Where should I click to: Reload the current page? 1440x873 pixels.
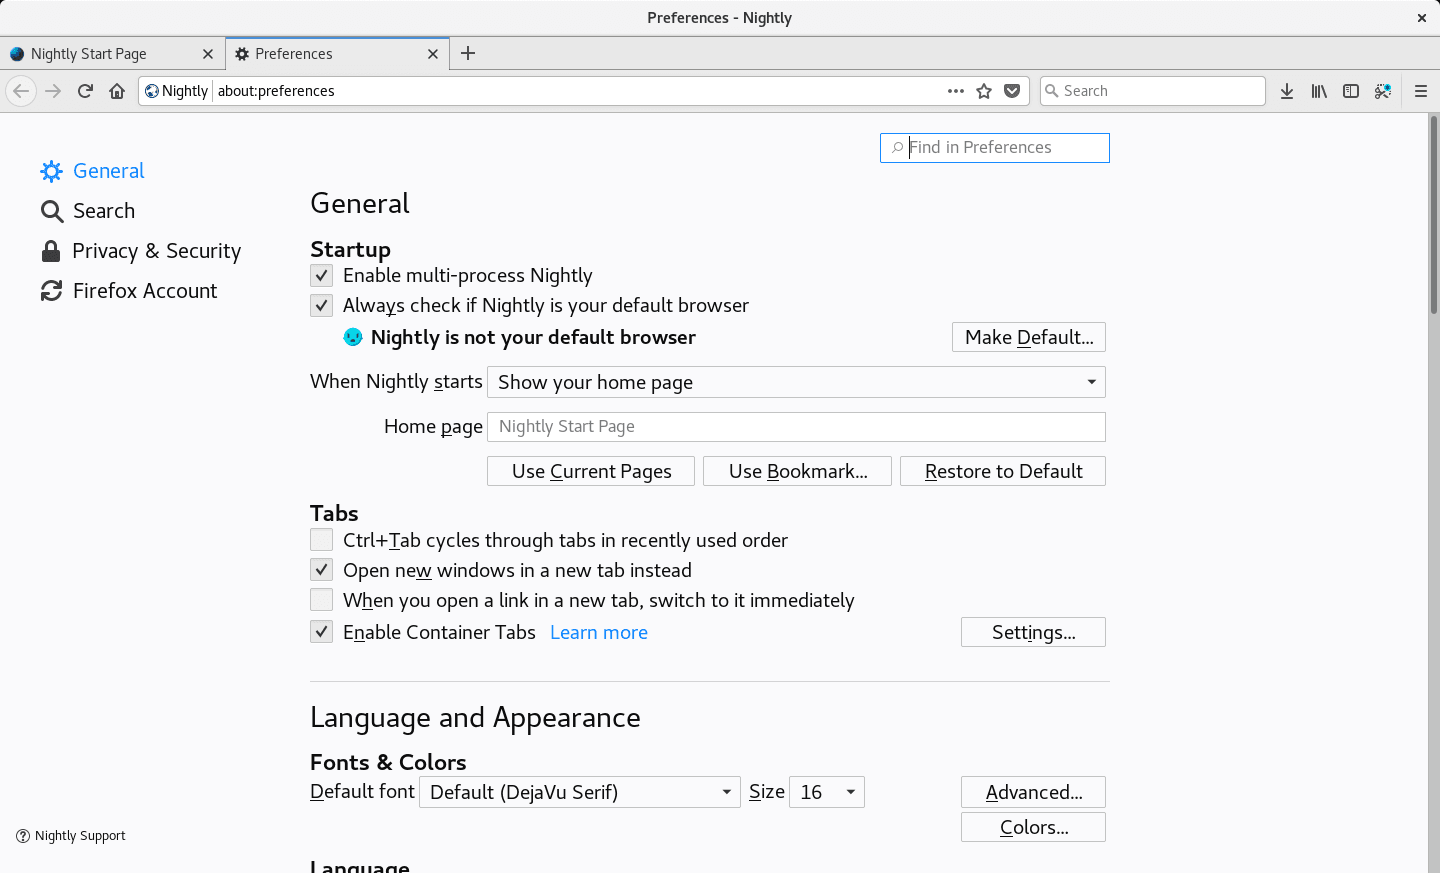click(x=85, y=91)
